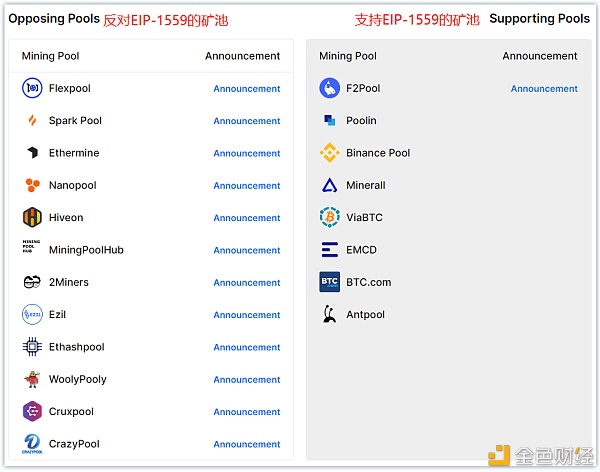Select the 'Antpool' name text

[365, 314]
